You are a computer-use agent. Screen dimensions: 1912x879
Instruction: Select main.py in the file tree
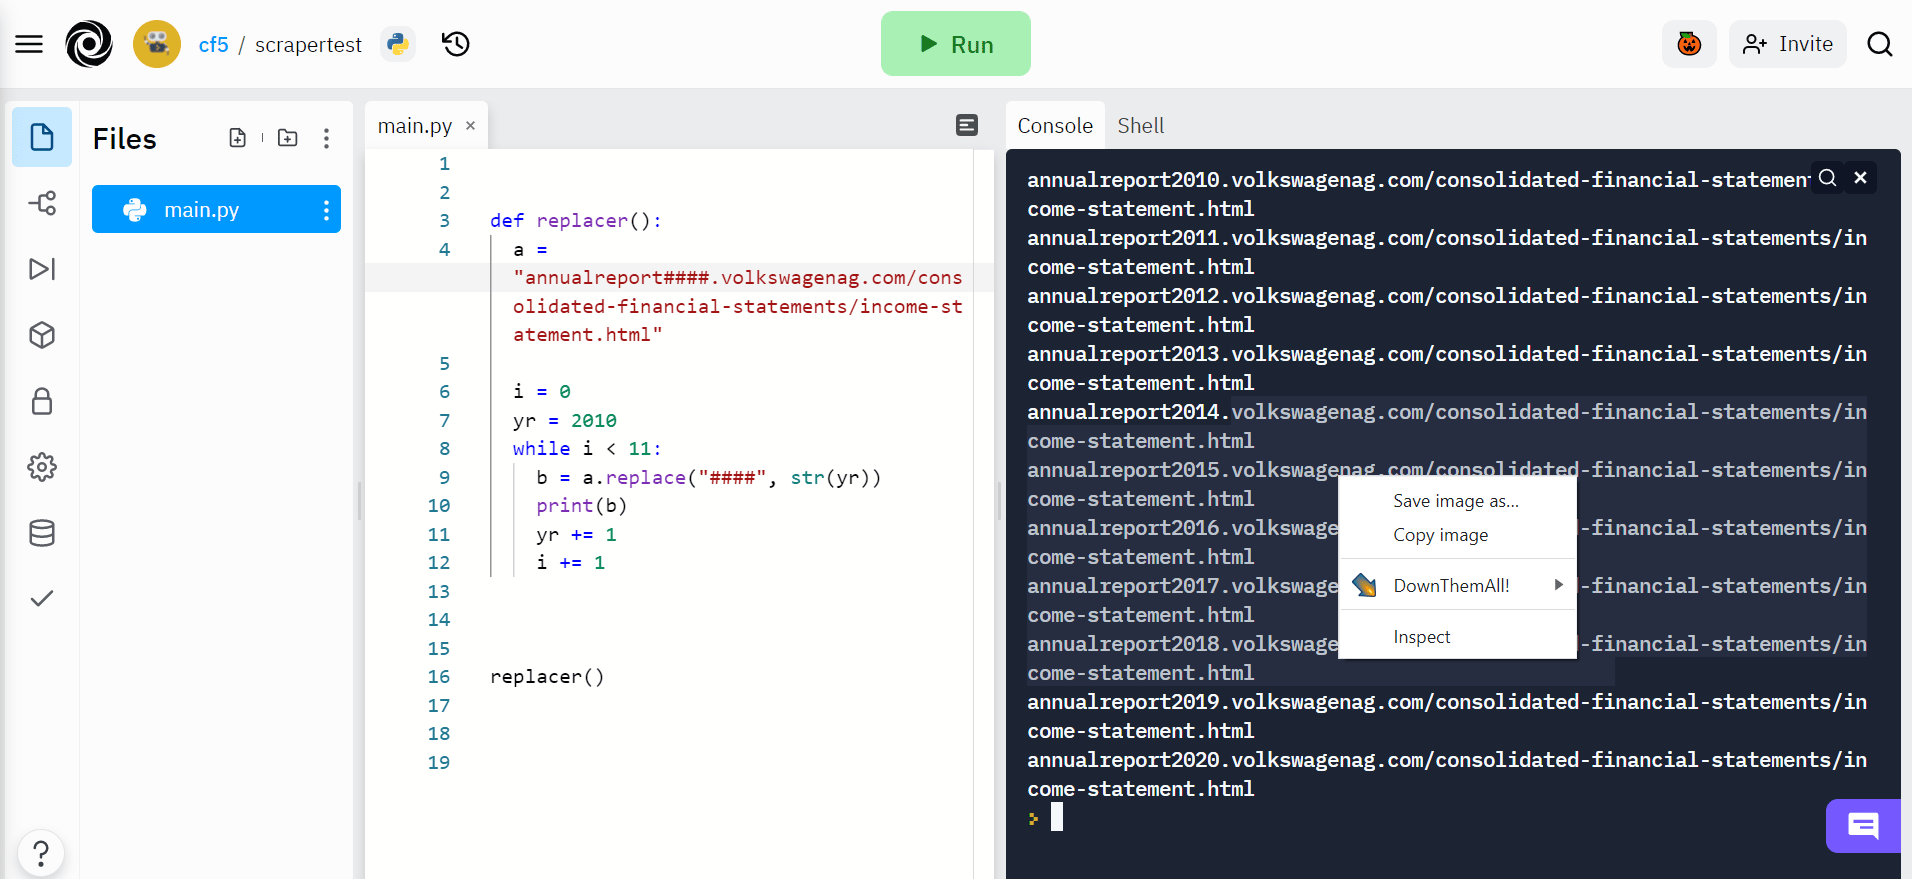pyautogui.click(x=216, y=209)
